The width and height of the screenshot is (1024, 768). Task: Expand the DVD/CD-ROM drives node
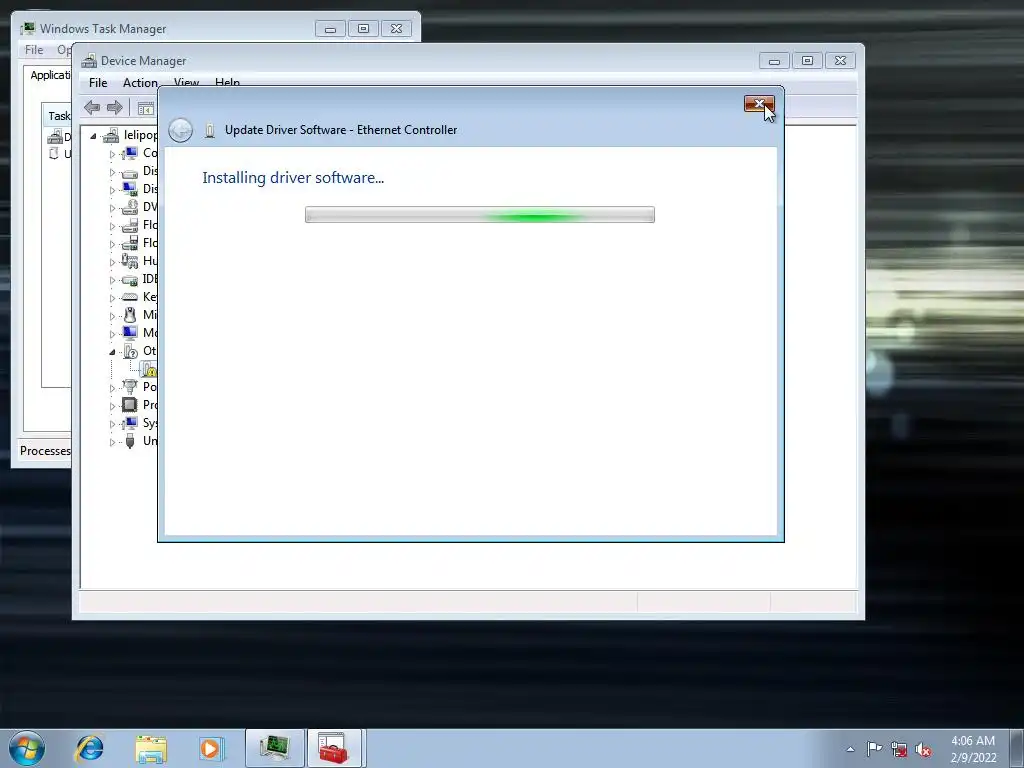pyautogui.click(x=112, y=208)
